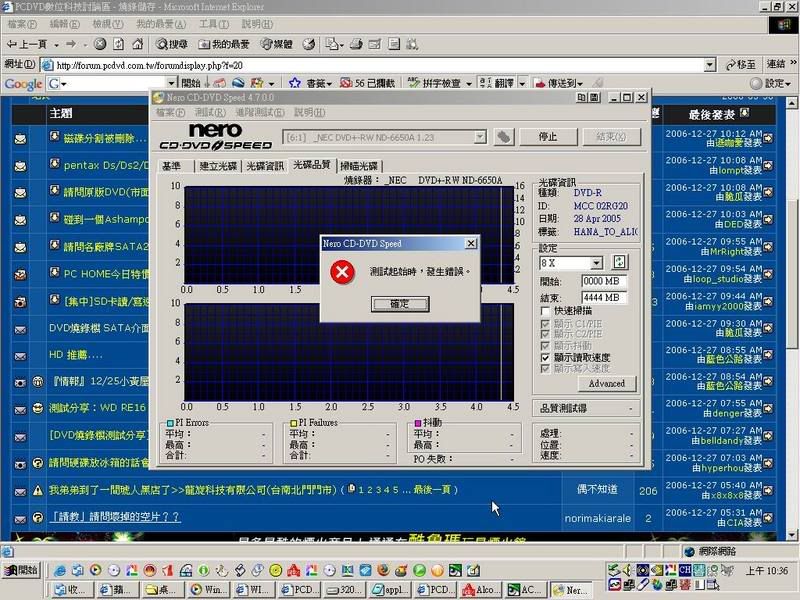800x600 pixels.
Task: Switch to the 掃瞄光碟 tab
Action: point(359,166)
